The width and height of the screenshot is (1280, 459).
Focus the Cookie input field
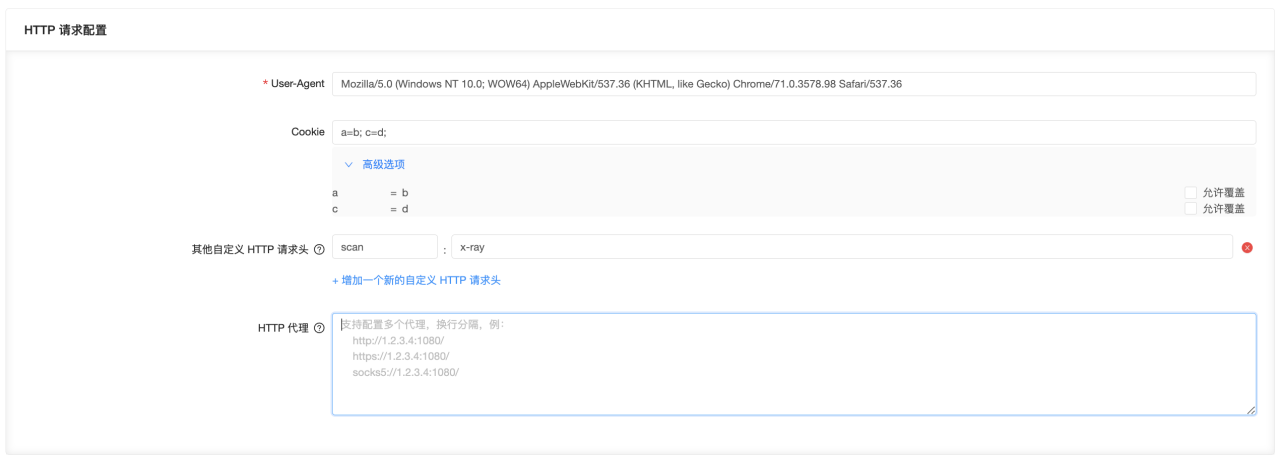pyautogui.click(x=794, y=132)
